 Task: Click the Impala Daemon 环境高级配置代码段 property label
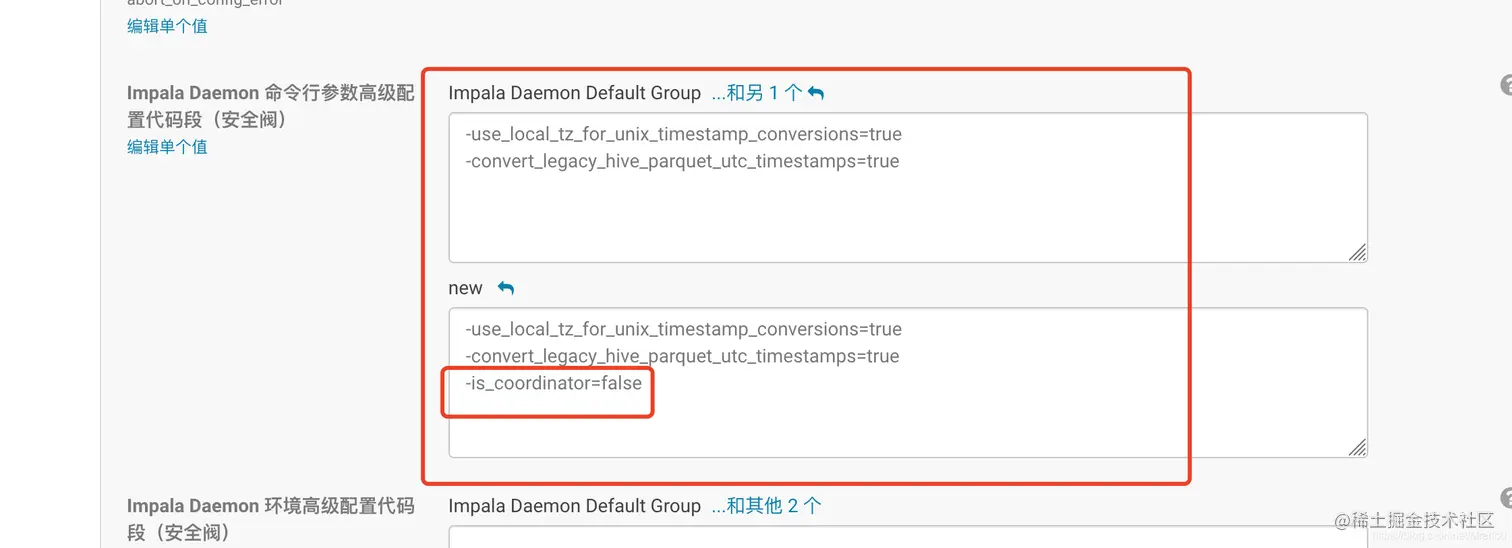270,519
